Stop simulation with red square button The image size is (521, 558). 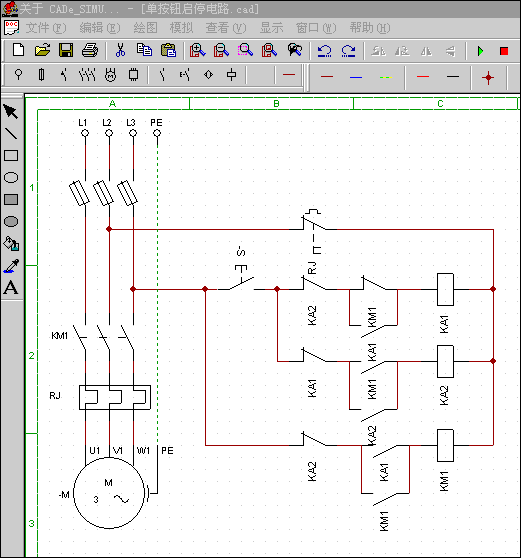504,51
